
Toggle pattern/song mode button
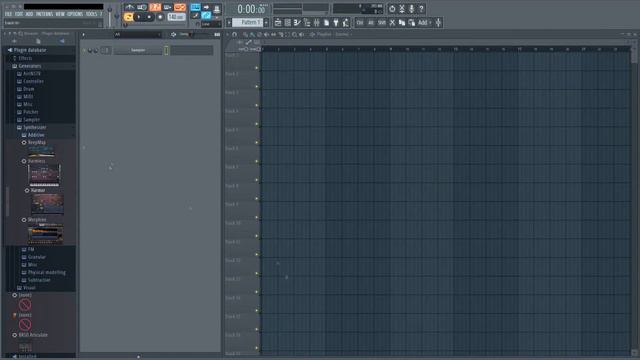coord(128,17)
